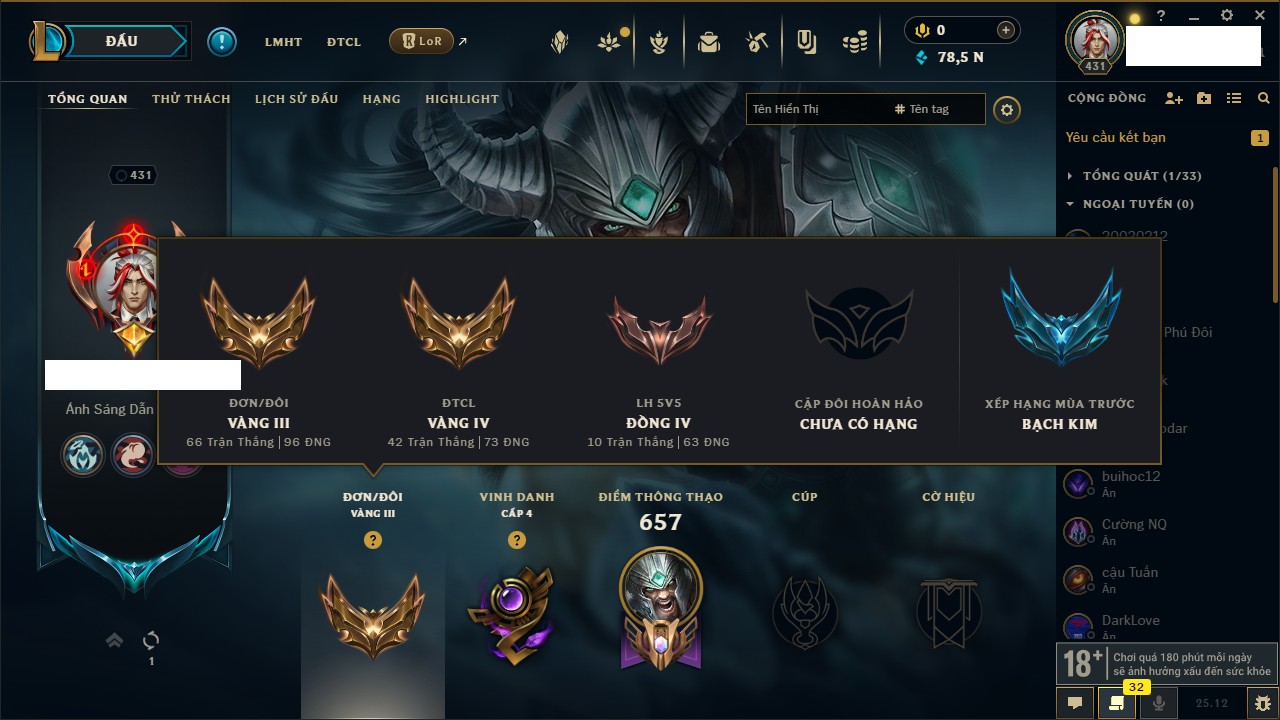Viewport: 1280px width, 720px height.
Task: Open the Loot crafting hammer icon
Action: point(757,42)
